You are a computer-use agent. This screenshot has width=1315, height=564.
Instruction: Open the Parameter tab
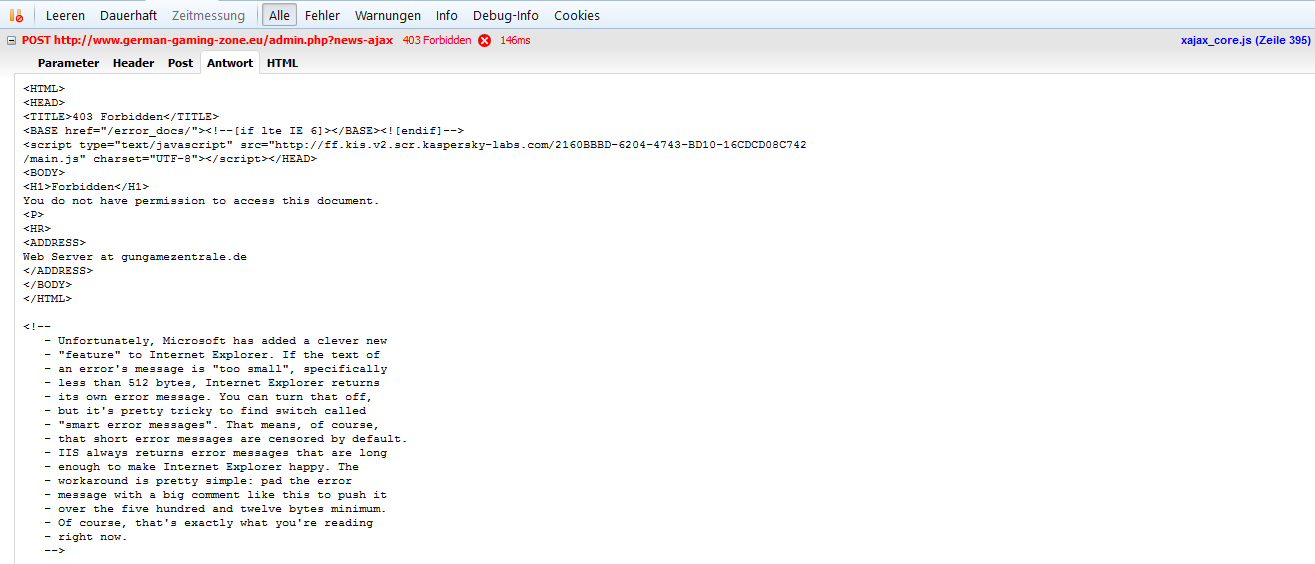click(x=69, y=63)
